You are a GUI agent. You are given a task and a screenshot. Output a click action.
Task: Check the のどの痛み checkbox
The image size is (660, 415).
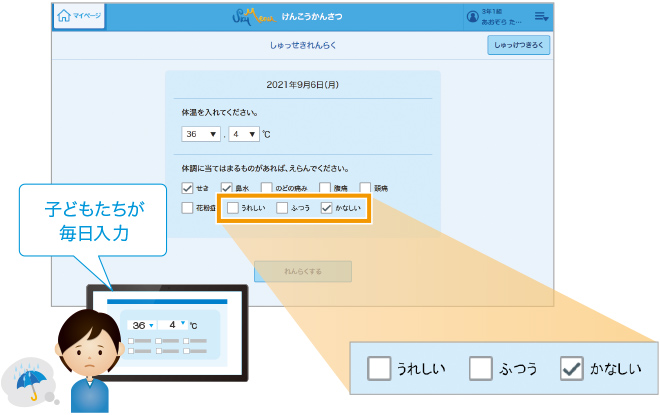266,188
